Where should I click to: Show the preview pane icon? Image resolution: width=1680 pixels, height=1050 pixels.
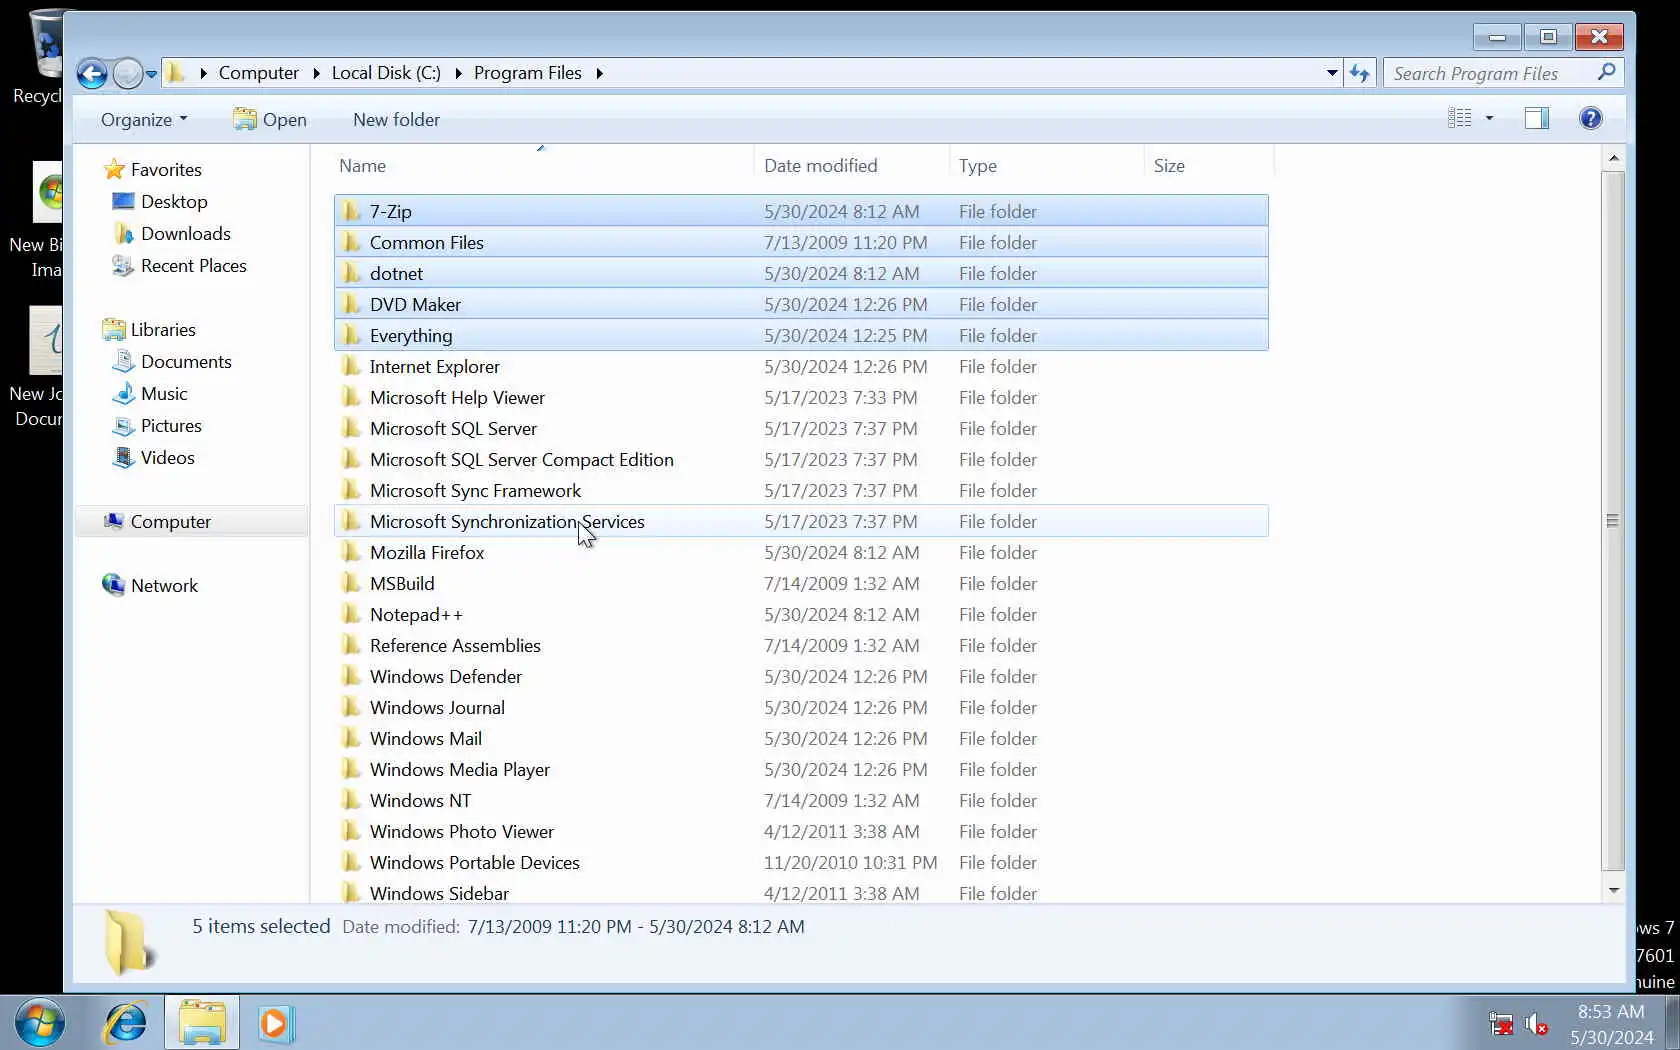click(x=1537, y=119)
